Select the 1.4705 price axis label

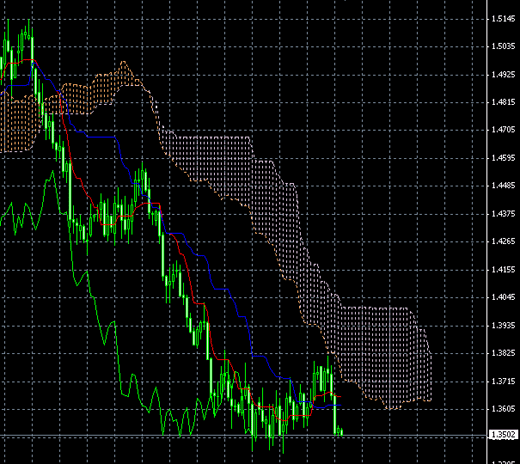pyautogui.click(x=504, y=129)
